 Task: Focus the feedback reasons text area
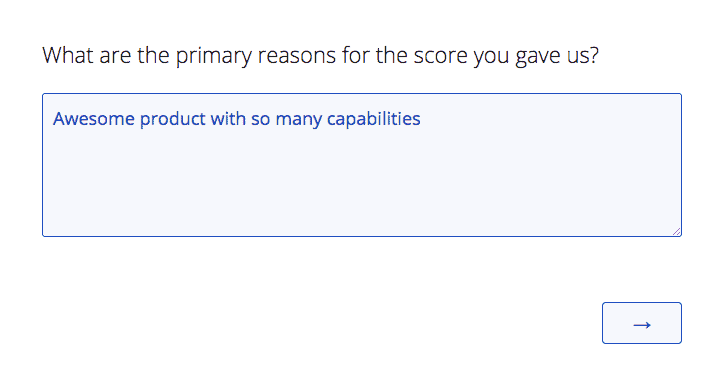[x=362, y=165]
